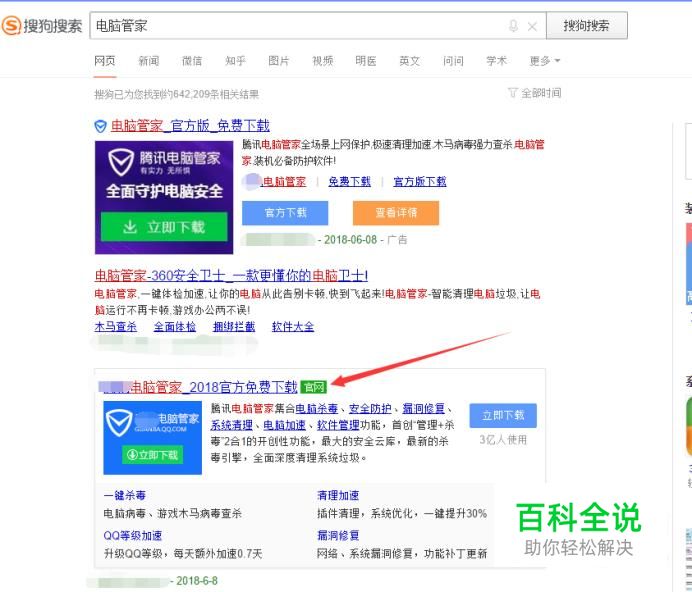Open the QQ等级加速 feature link
The height and width of the screenshot is (592, 692).
[133, 535]
